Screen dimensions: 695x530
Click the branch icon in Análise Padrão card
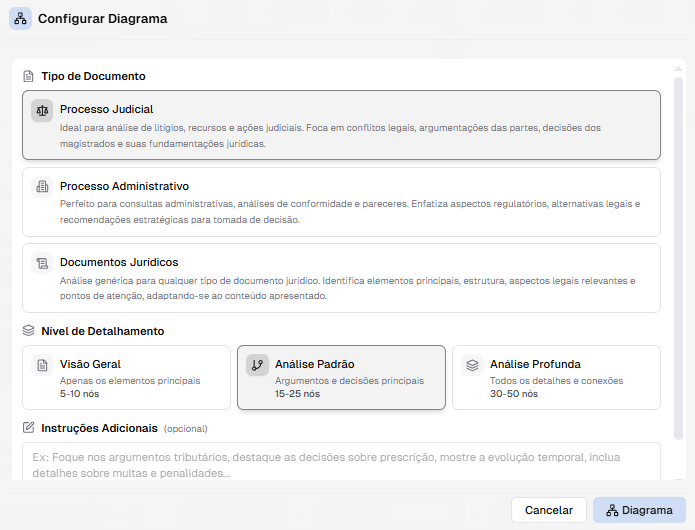[x=257, y=365]
